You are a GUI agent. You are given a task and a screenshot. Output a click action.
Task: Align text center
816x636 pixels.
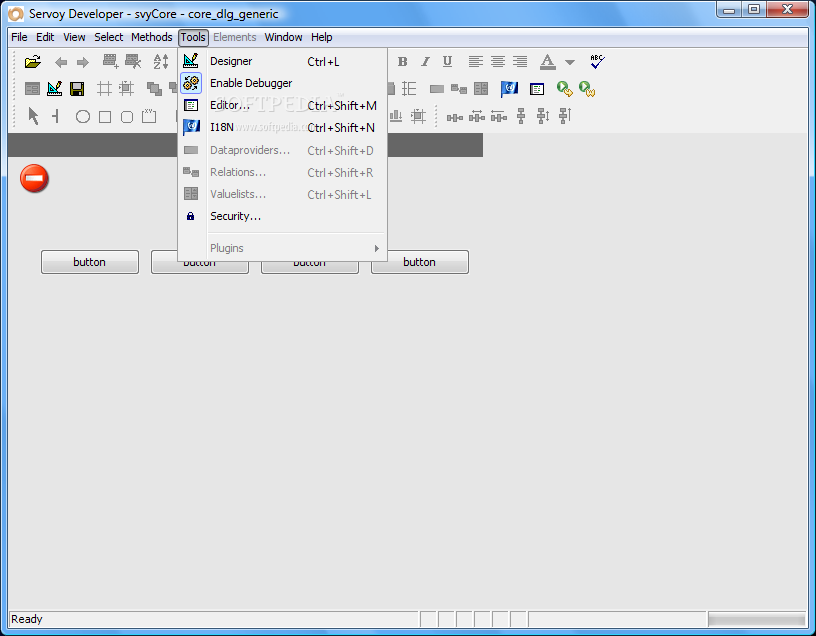click(x=498, y=61)
